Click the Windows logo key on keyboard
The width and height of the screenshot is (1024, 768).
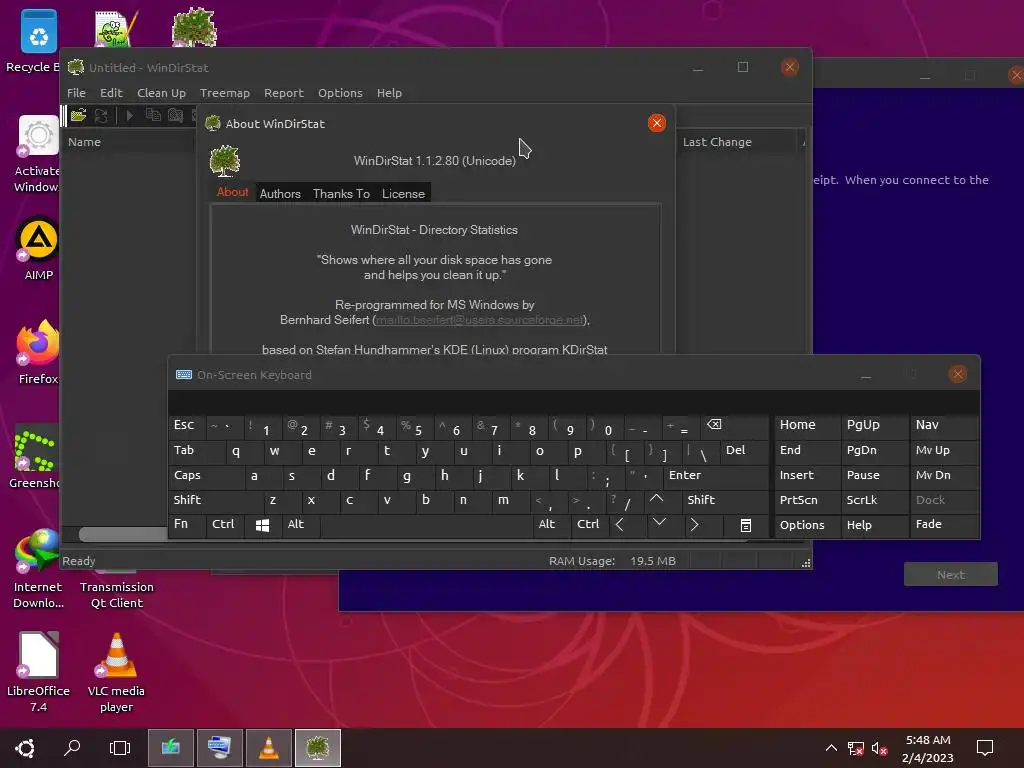click(263, 525)
